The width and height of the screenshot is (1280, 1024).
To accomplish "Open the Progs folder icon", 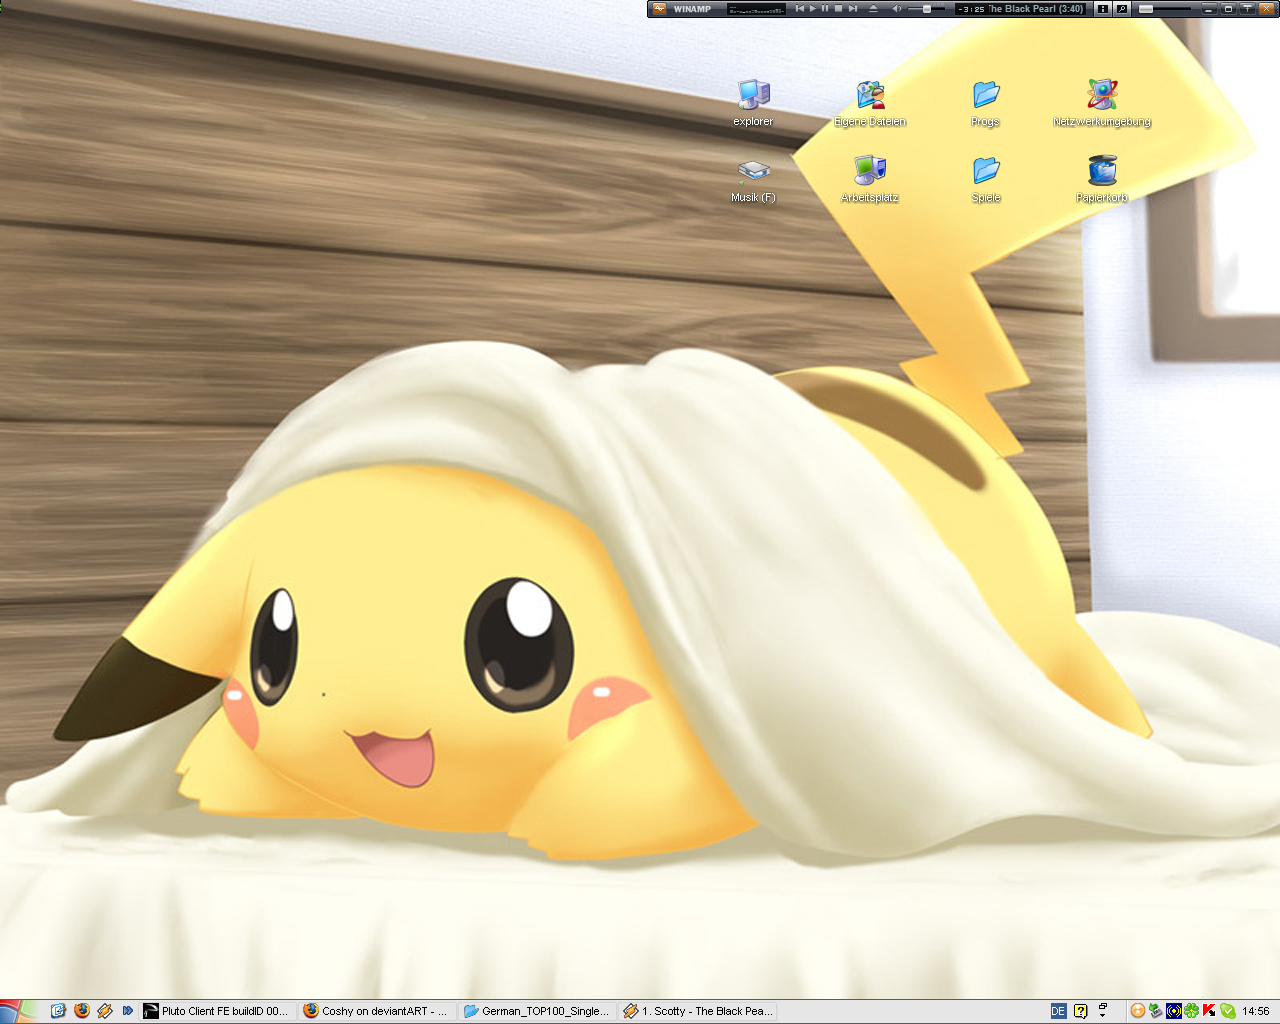I will [x=985, y=103].
